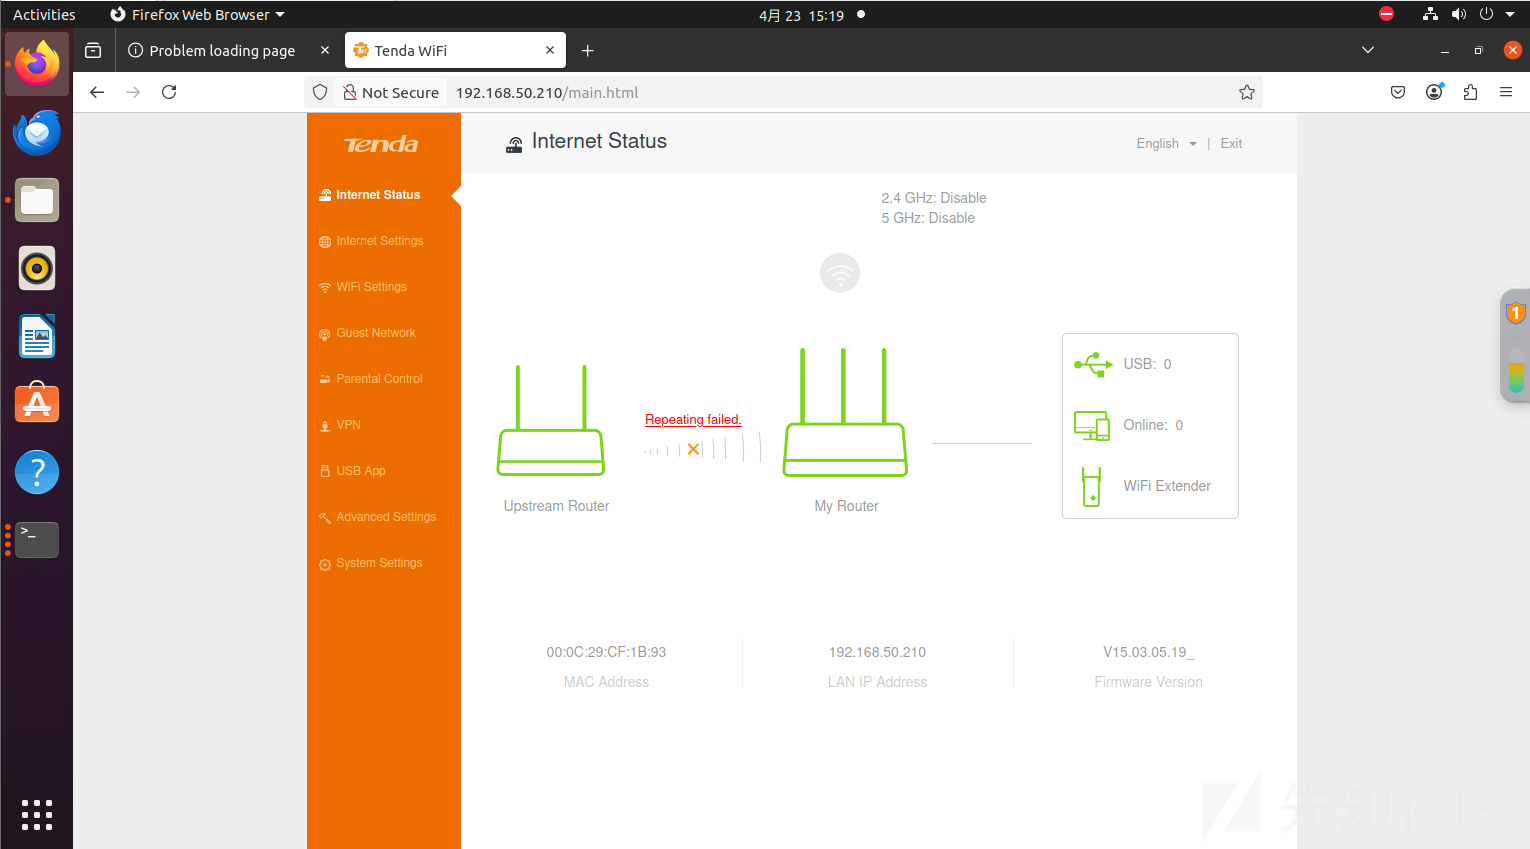Open Help from the dock
1530x849 pixels.
point(37,472)
